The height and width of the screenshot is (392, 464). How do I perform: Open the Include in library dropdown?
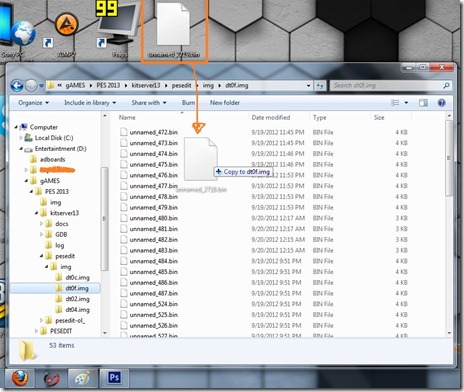point(90,103)
